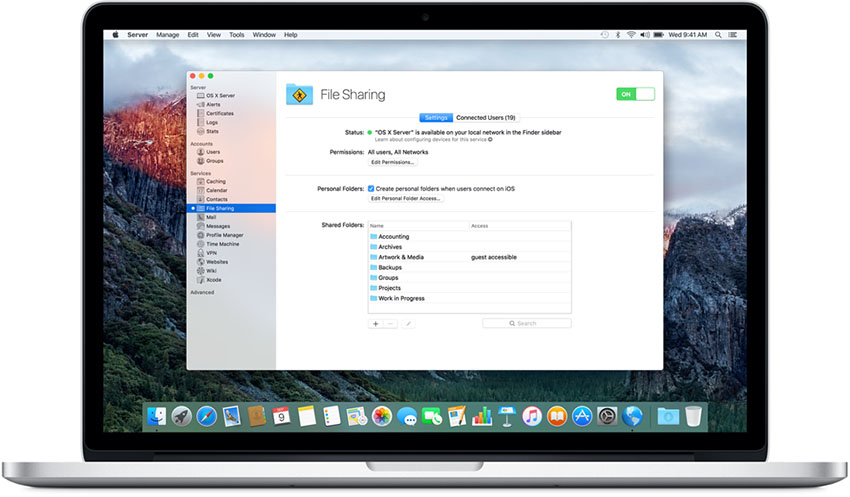
Task: Open Profile Manager service
Action: point(220,235)
